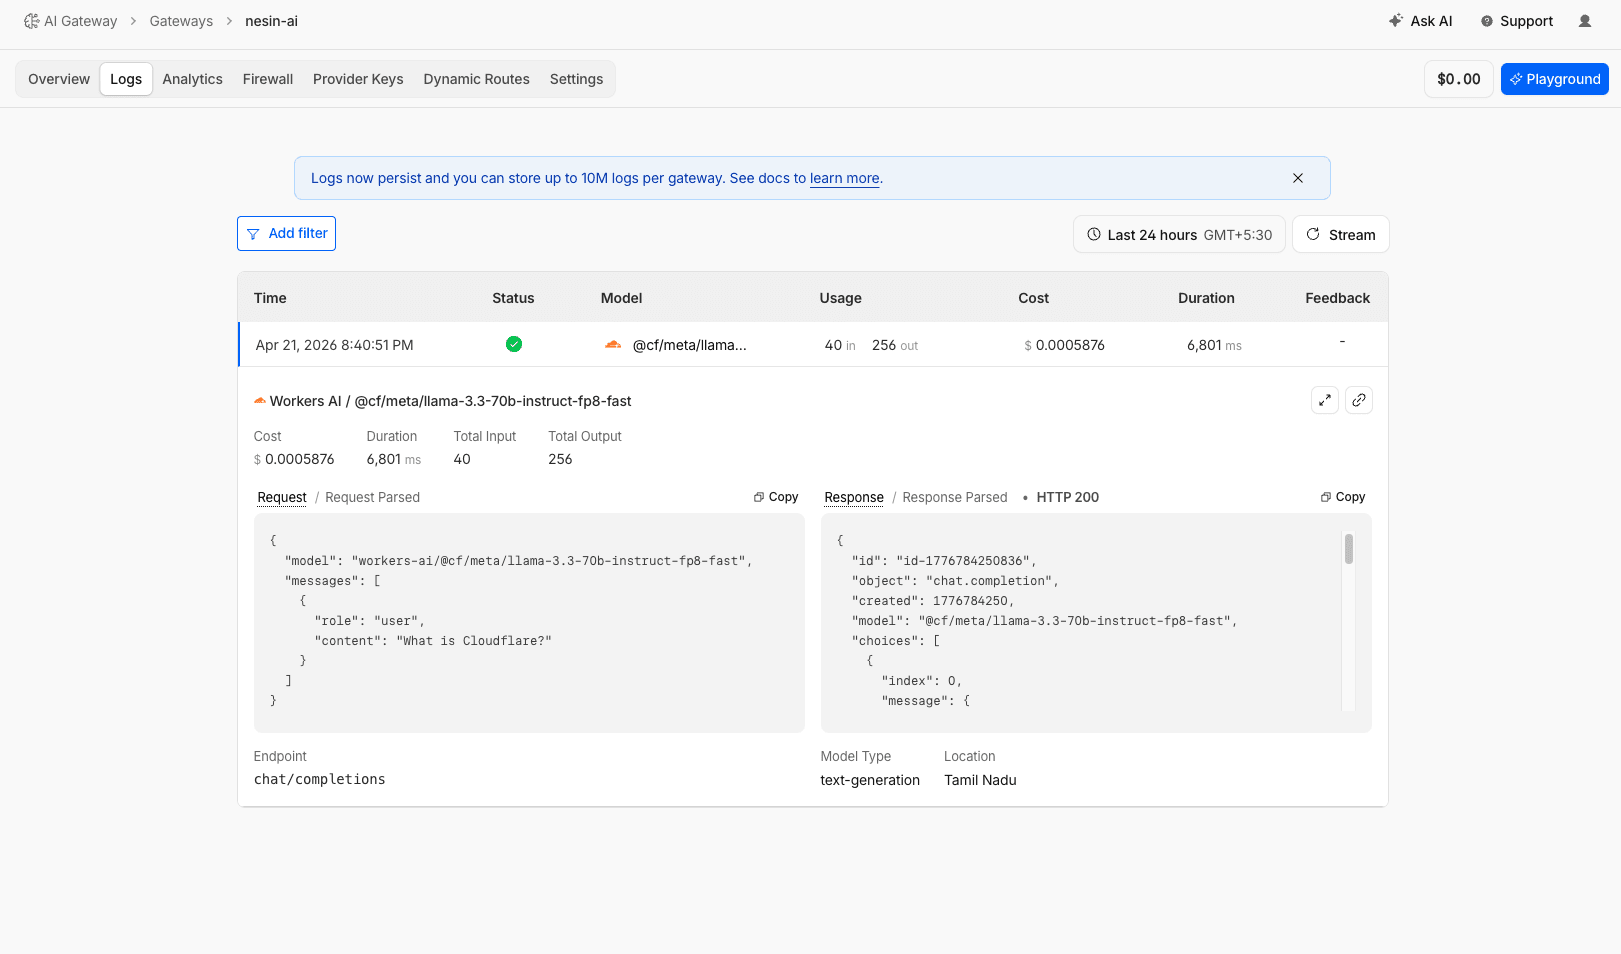Screen dimensions: 1621x954
Task: Launch the Playground
Action: coord(1554,79)
